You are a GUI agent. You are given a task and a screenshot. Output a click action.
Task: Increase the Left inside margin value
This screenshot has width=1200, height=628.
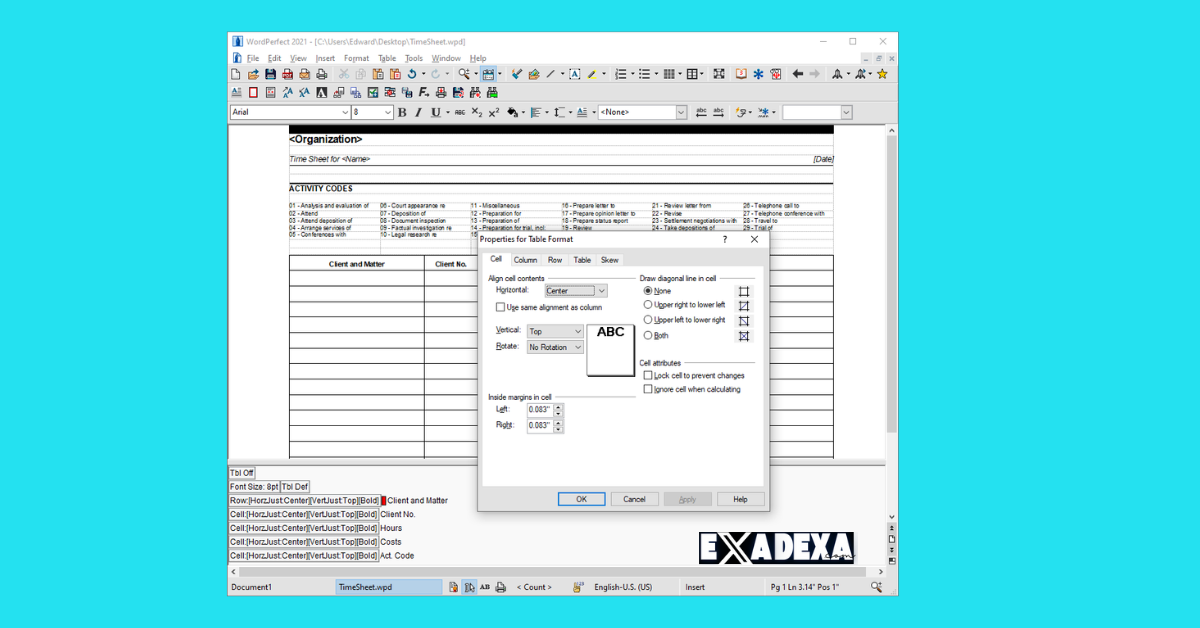click(558, 406)
